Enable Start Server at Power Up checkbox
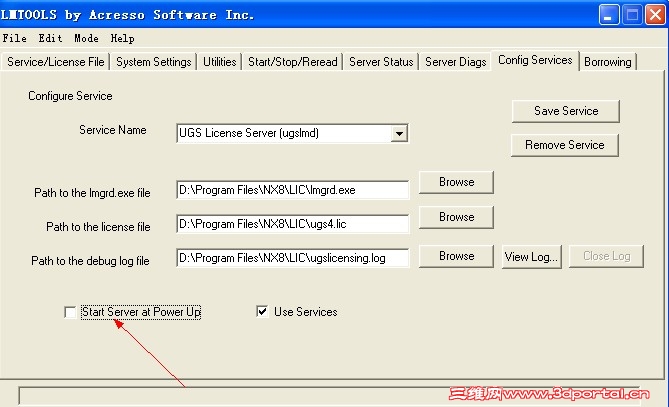The image size is (669, 407). point(70,312)
